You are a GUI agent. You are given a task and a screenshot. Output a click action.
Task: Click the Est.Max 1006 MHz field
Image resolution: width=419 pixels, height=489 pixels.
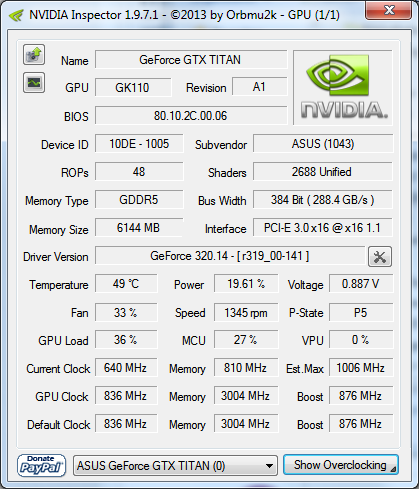pos(361,368)
